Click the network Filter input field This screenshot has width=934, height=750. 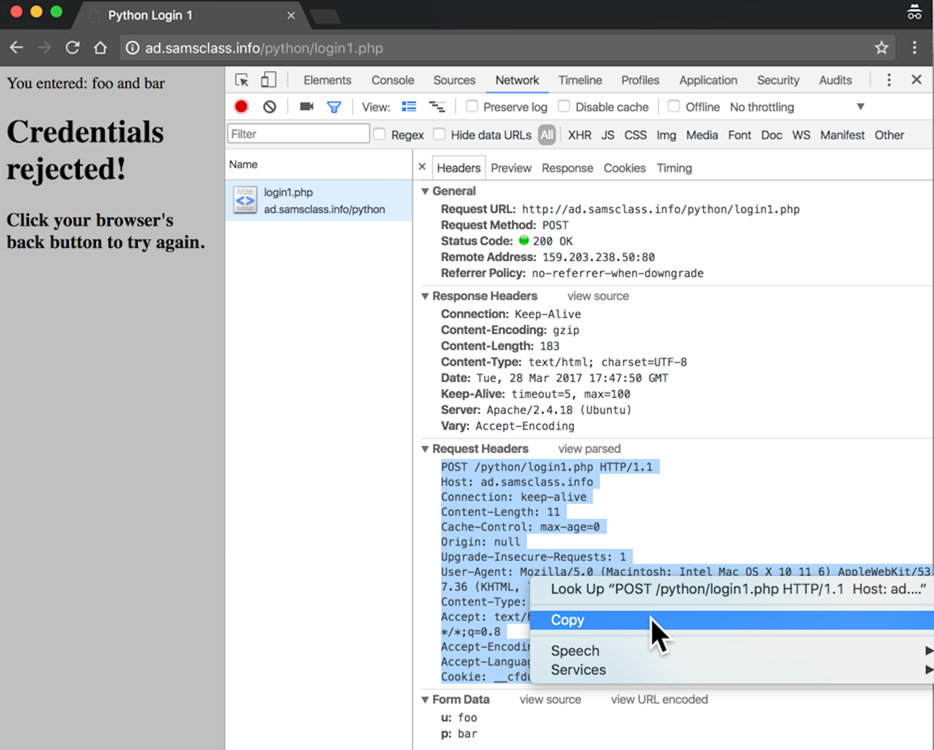pos(298,134)
